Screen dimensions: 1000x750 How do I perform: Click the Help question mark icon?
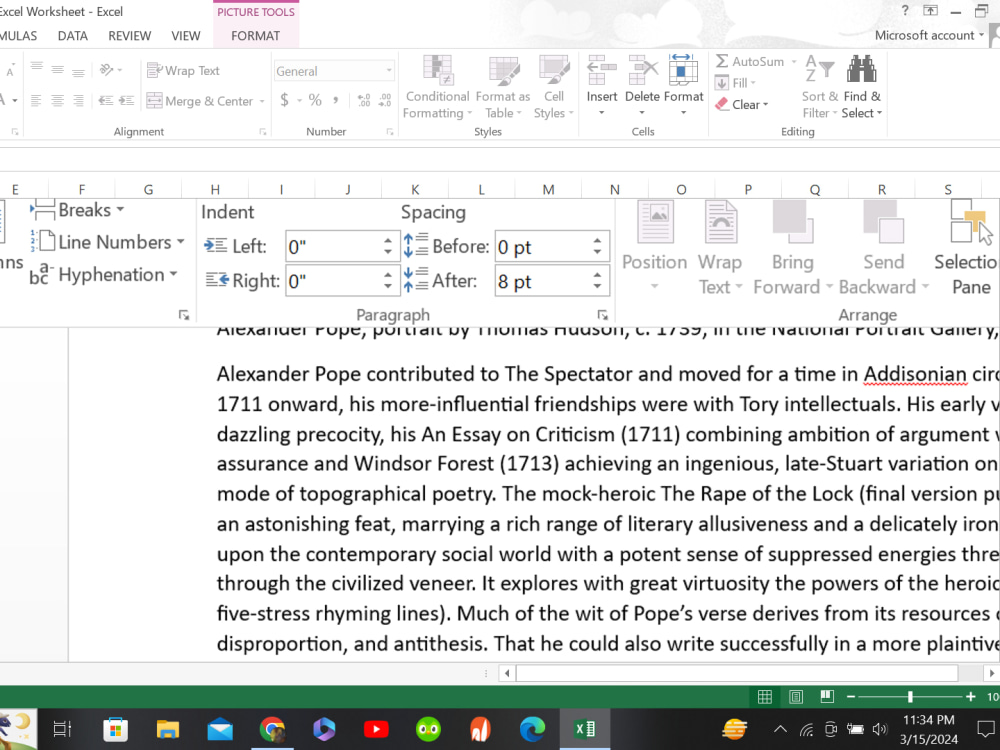pos(905,11)
